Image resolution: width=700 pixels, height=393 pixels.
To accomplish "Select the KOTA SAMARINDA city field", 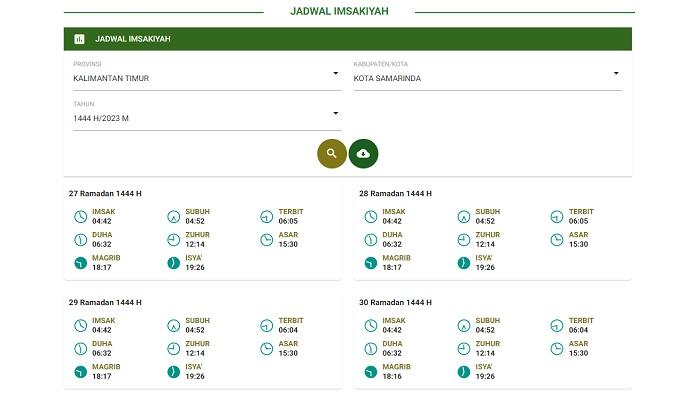I will 488,78.
